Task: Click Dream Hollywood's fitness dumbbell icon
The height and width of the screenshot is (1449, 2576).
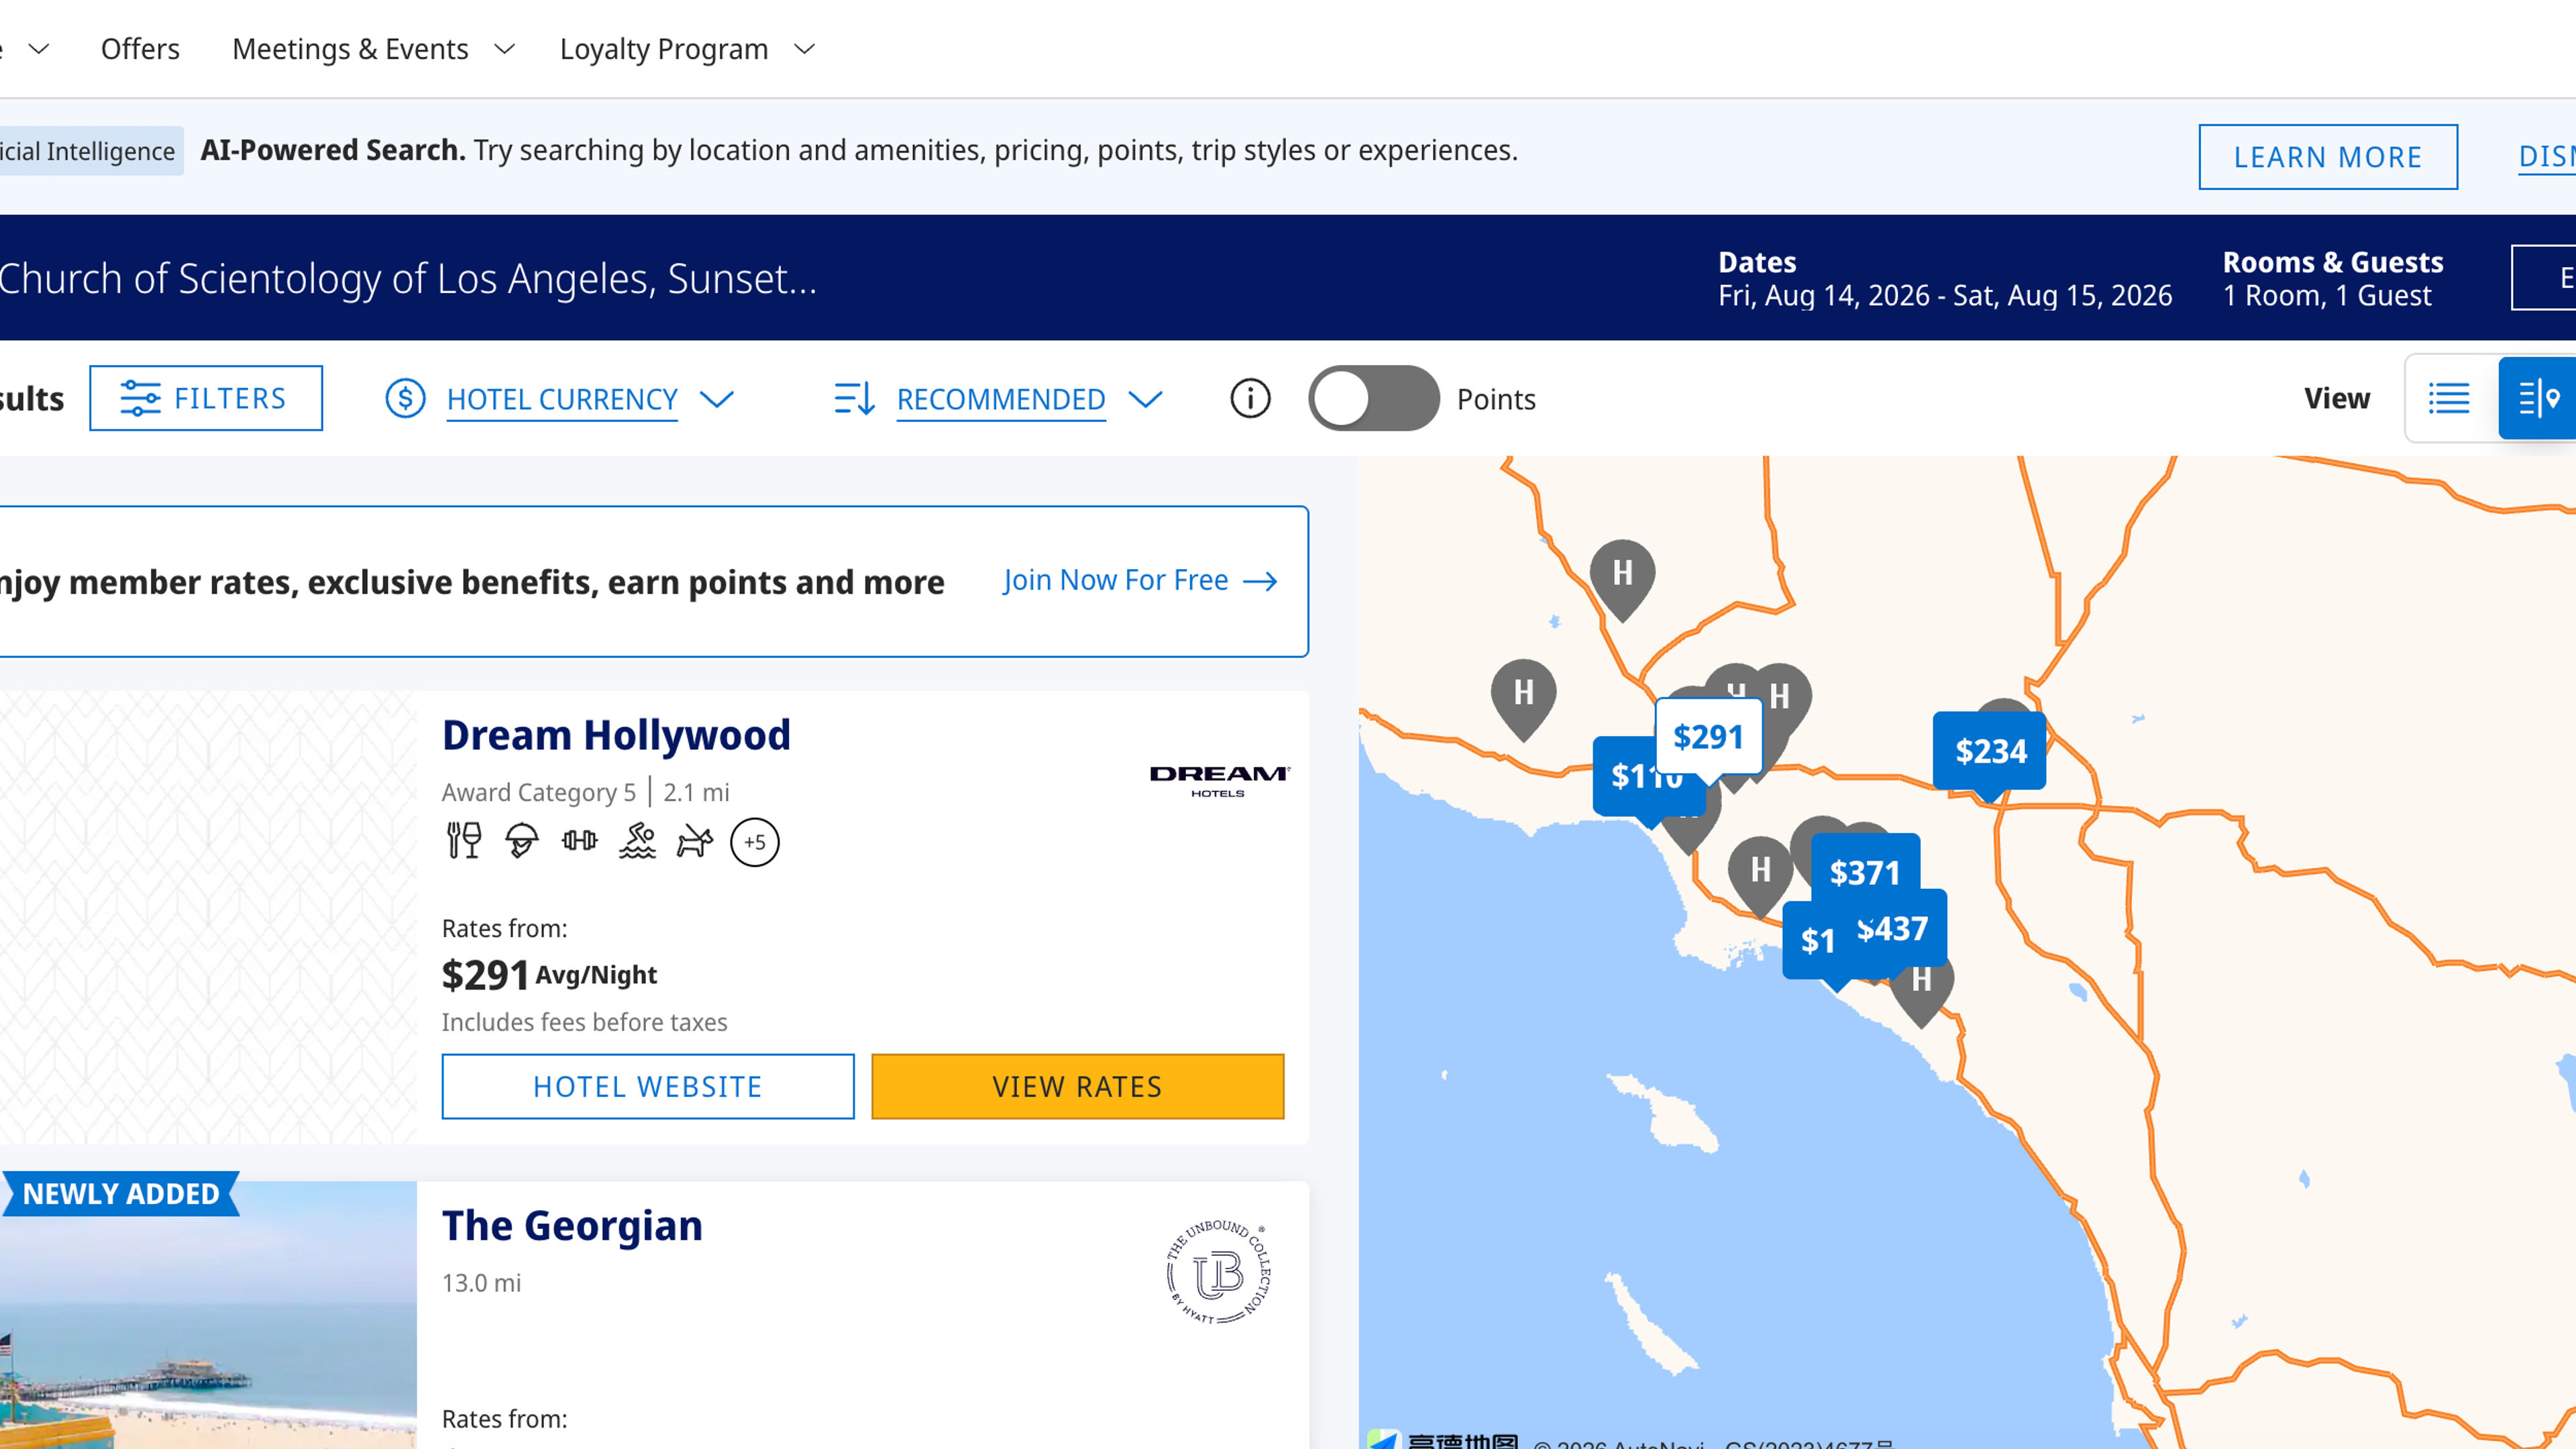Action: 579,841
